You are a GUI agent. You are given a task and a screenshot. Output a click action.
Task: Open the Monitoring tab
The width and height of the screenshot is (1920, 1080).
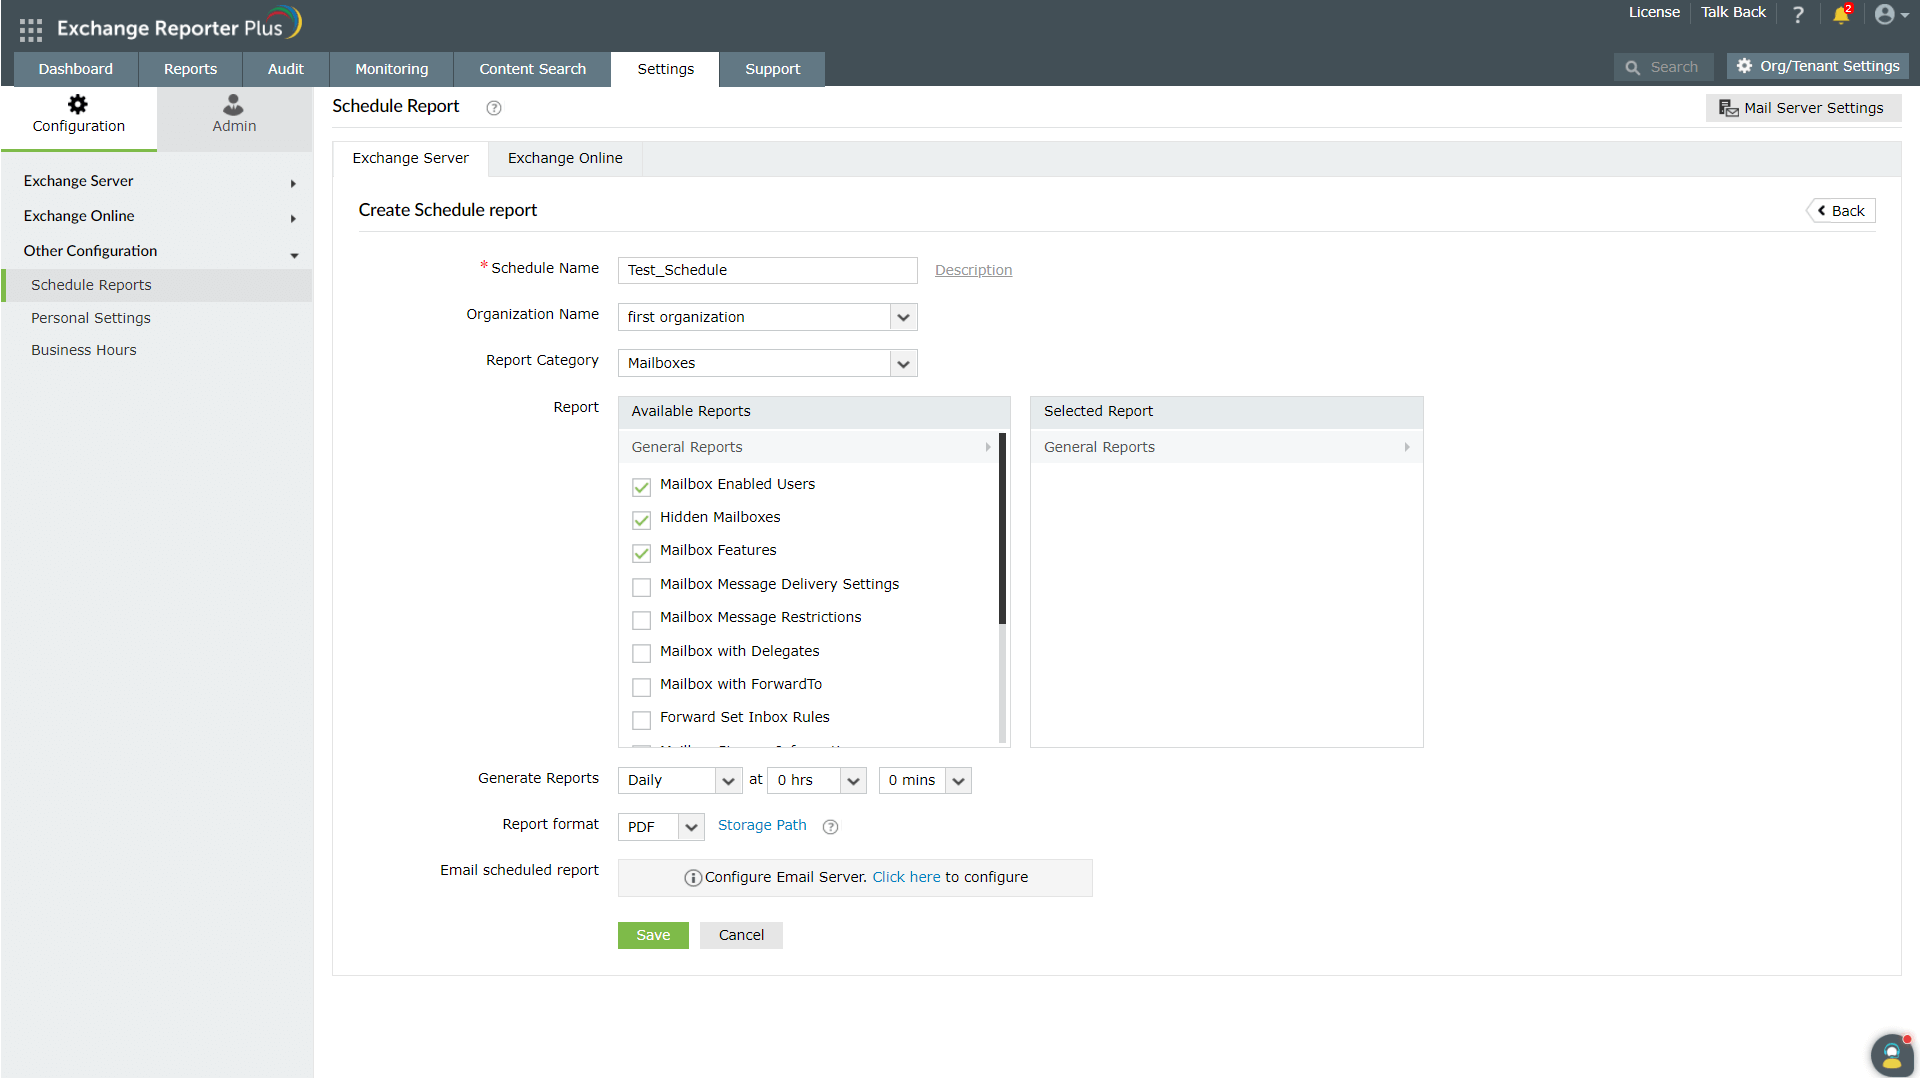pos(391,69)
